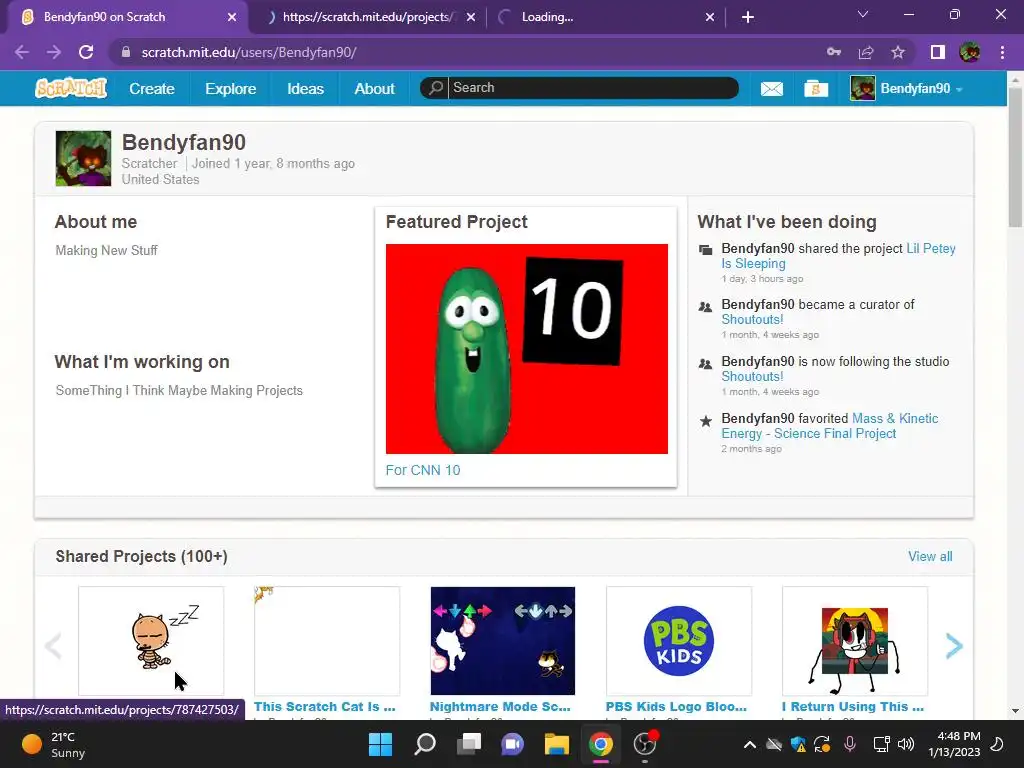Click the browser address bar URL

(249, 52)
